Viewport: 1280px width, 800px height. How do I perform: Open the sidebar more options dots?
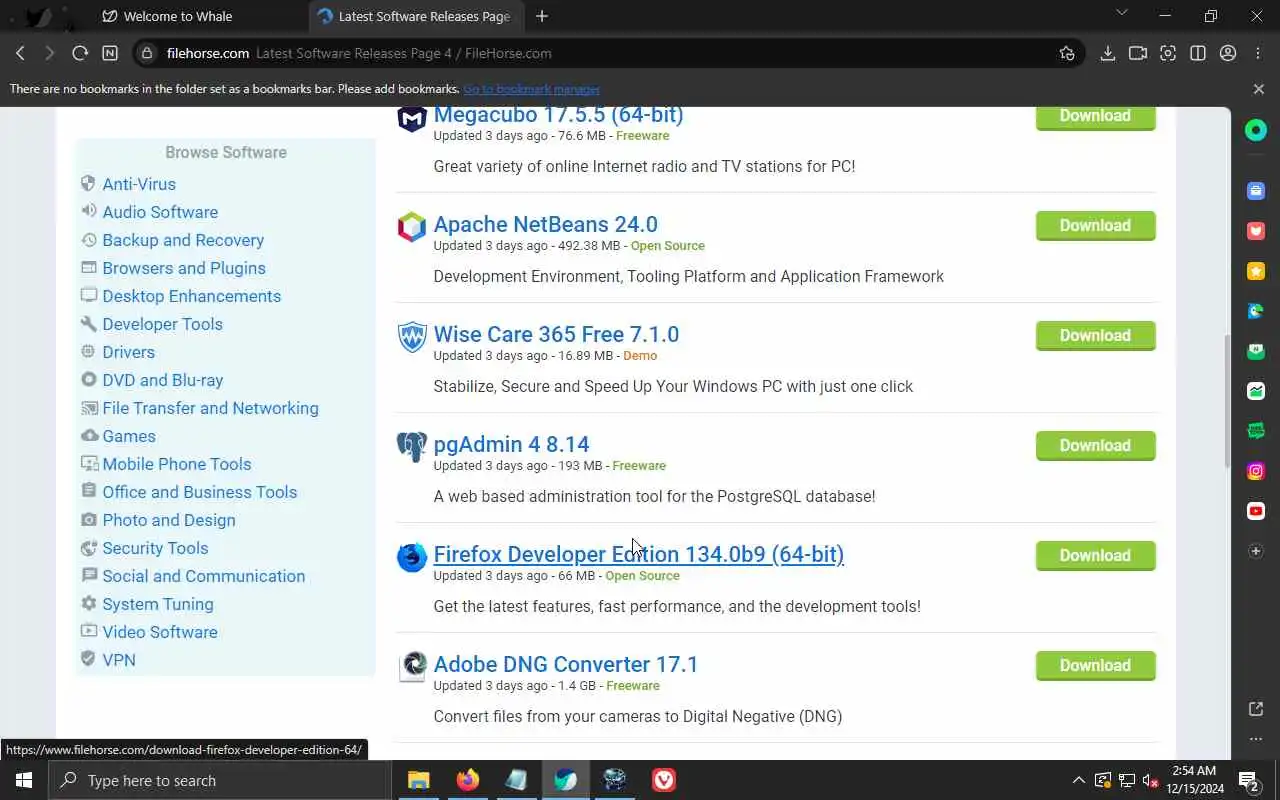click(x=1256, y=739)
